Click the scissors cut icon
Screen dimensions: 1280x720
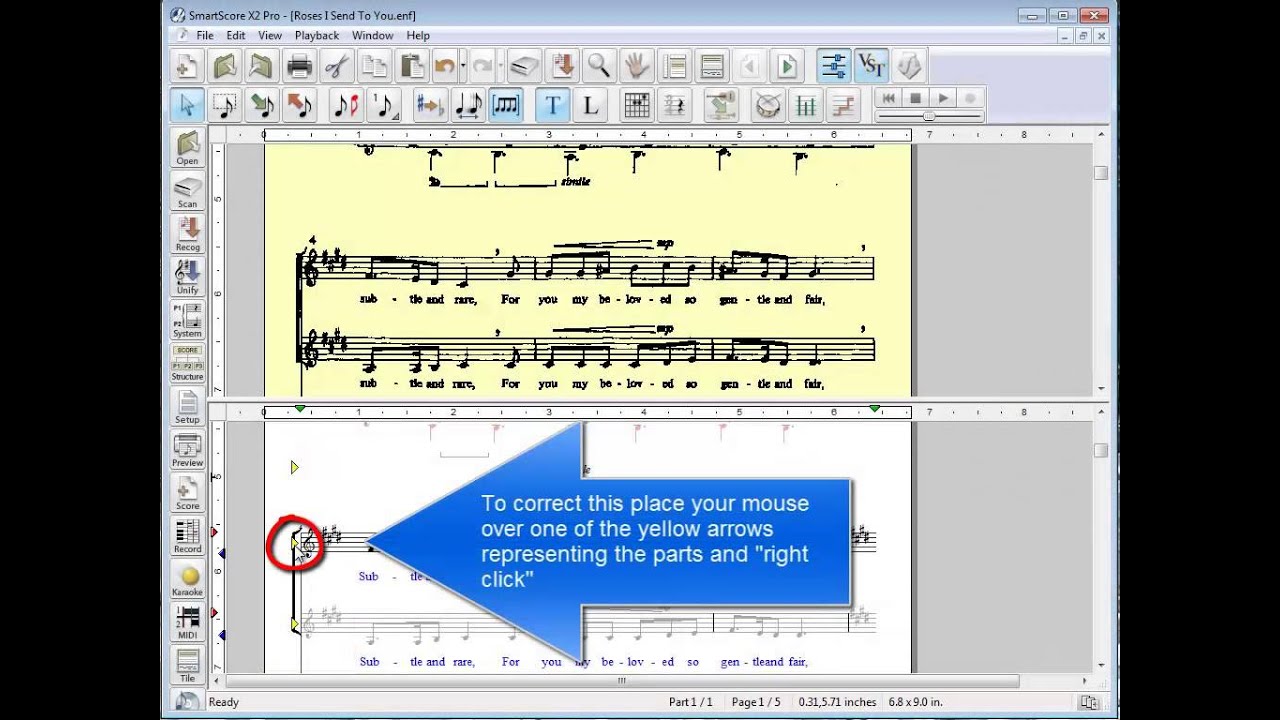click(x=337, y=66)
